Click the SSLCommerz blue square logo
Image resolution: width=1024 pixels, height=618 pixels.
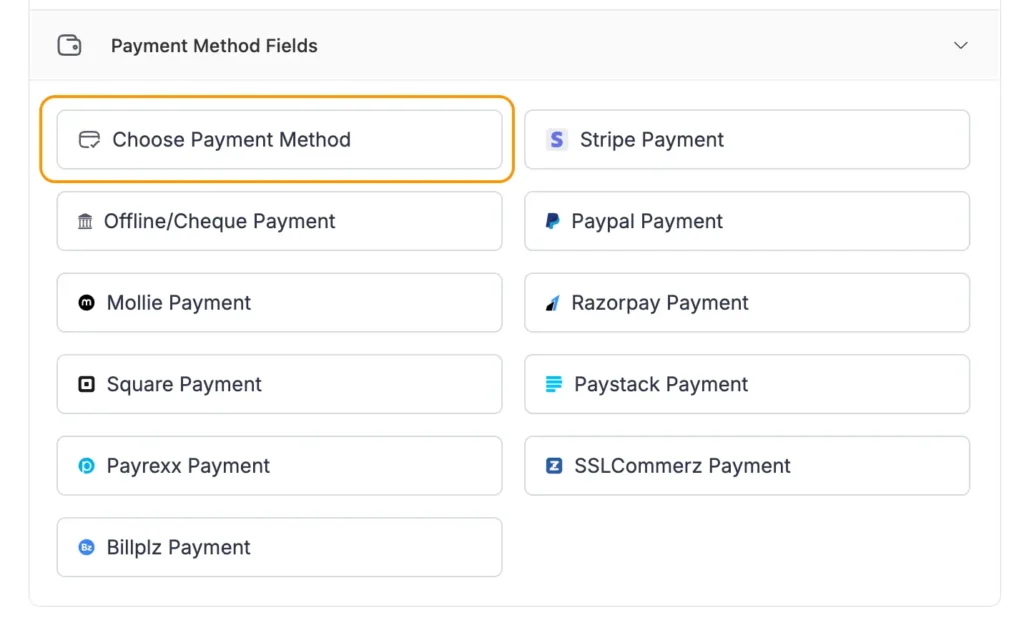554,466
